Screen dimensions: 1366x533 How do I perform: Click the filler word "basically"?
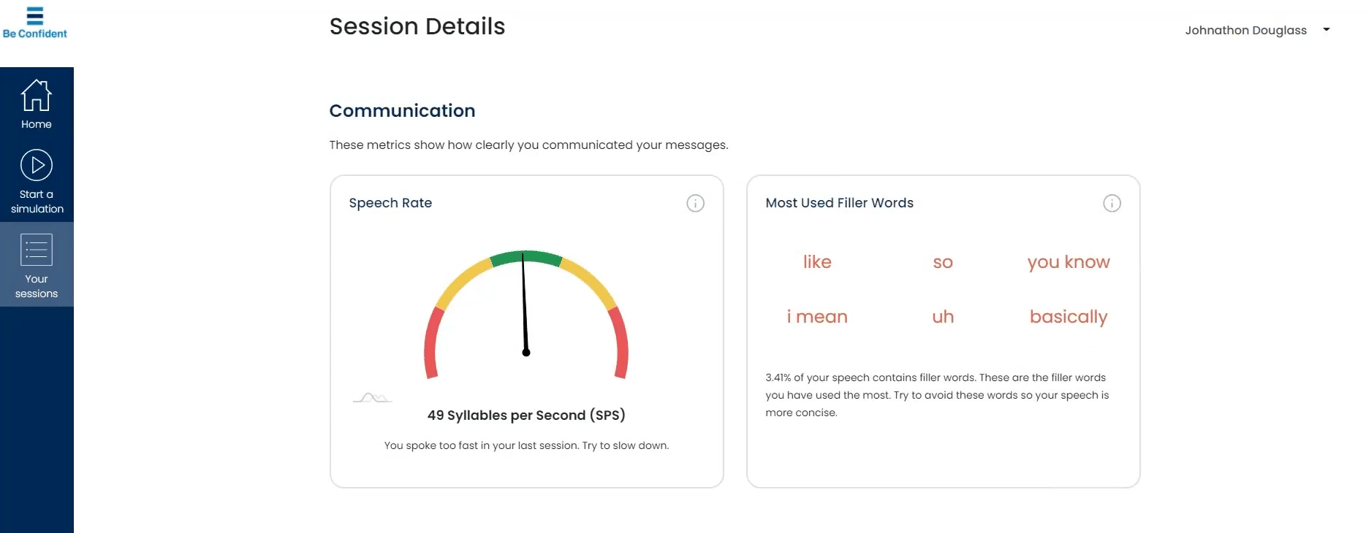point(1068,317)
